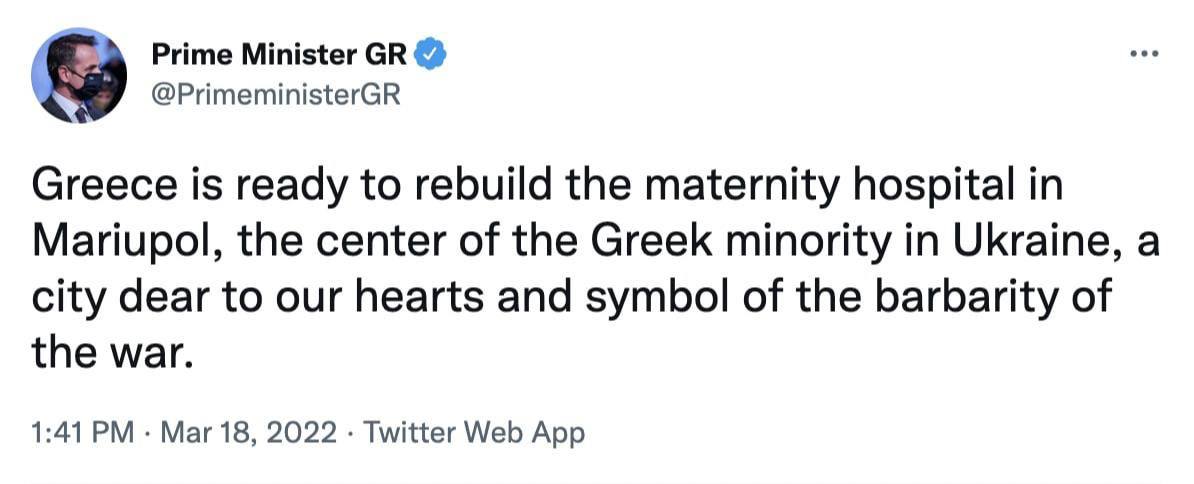Viewport: 1194px width, 484px height.
Task: Open the Twitter Web App source link
Action: click(474, 433)
